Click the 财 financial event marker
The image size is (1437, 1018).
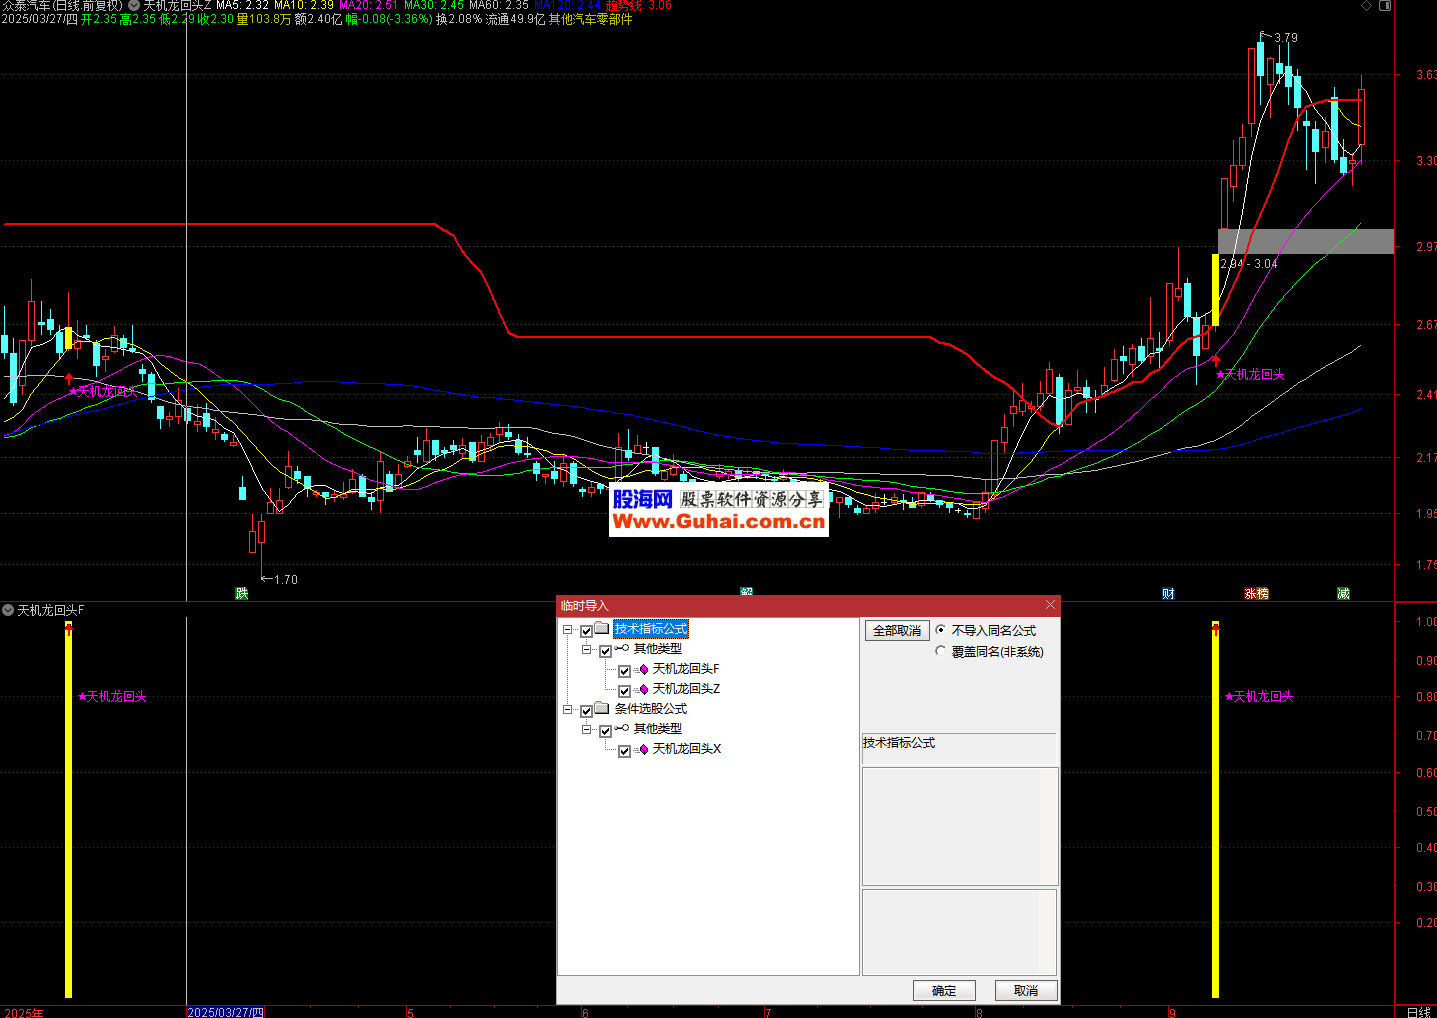click(x=1168, y=594)
